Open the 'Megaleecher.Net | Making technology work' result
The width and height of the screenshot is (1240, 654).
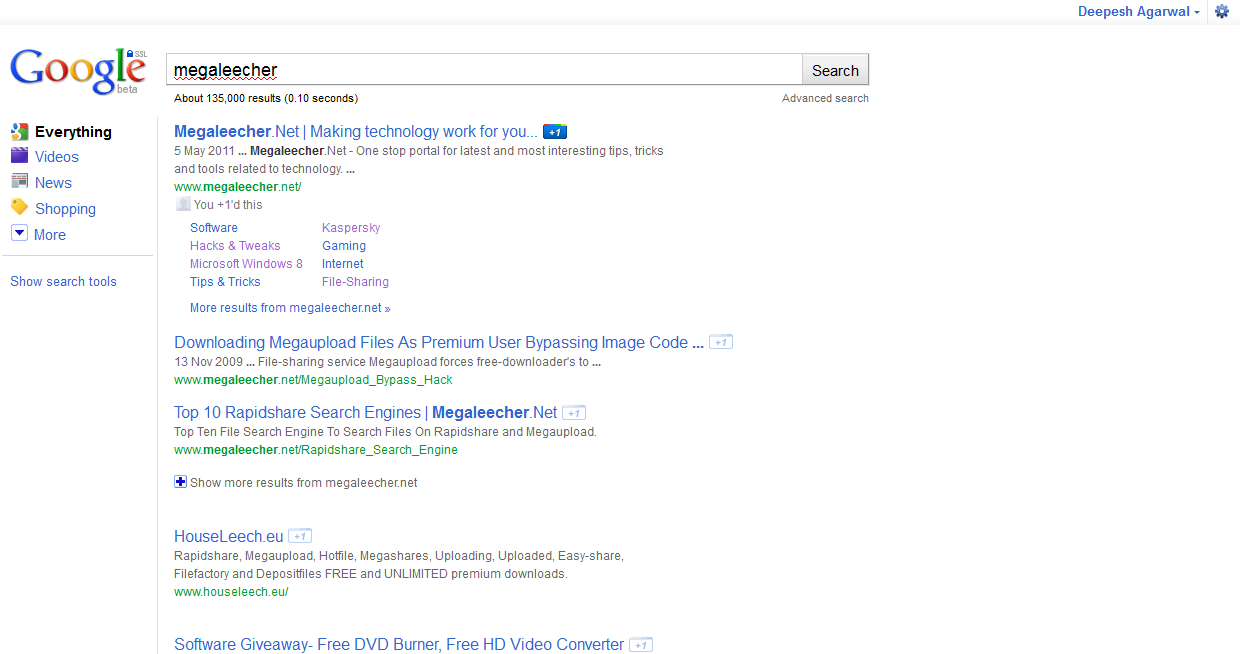tap(356, 132)
